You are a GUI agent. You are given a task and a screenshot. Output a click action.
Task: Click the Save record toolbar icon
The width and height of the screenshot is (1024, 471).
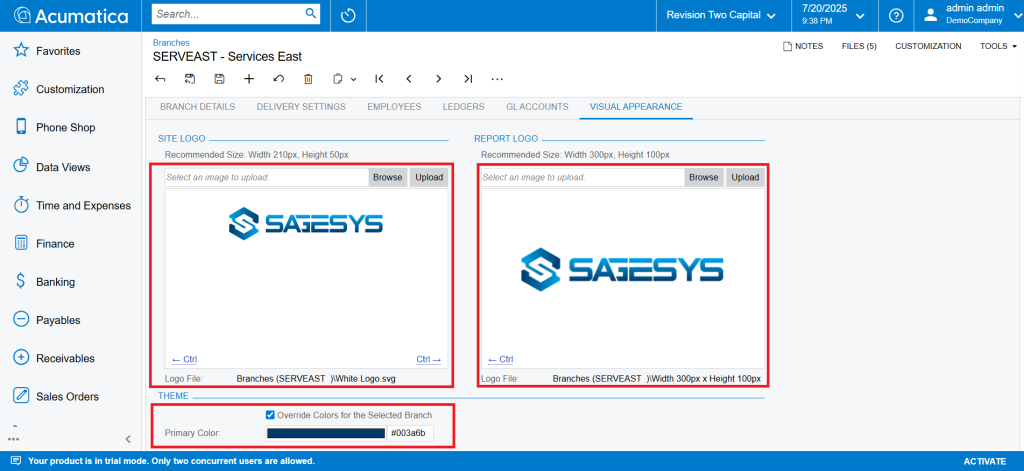click(219, 79)
